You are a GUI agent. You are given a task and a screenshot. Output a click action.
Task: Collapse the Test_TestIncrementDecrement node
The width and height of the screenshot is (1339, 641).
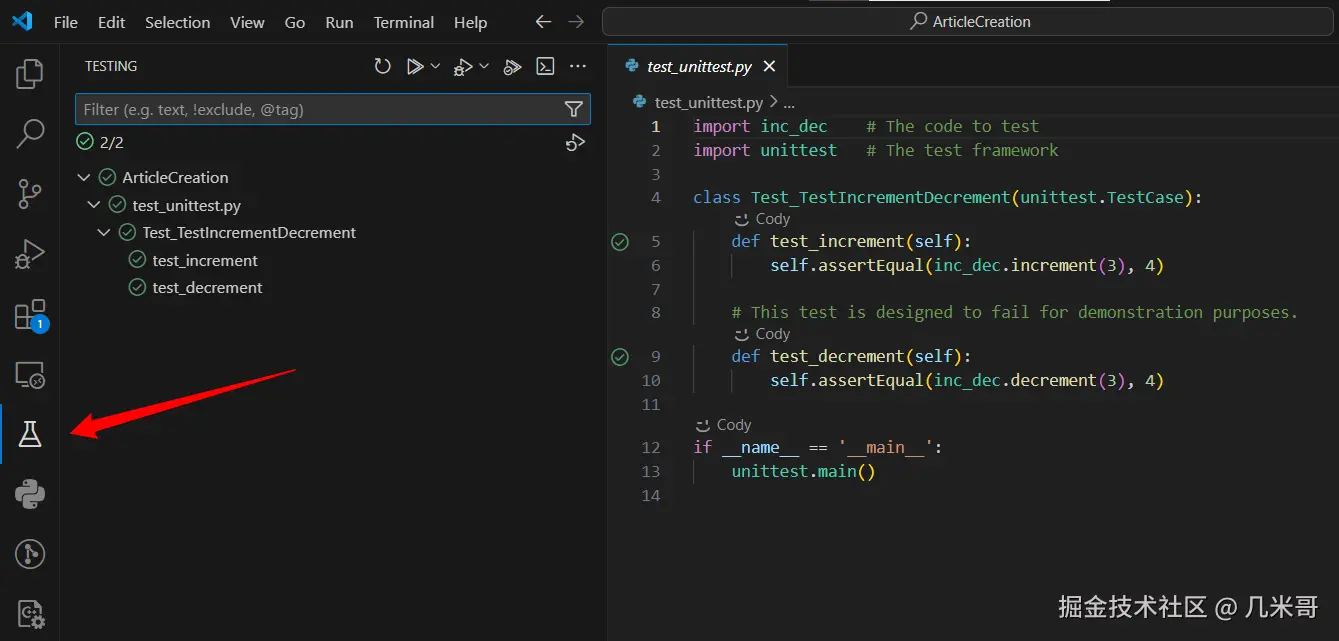pos(104,232)
